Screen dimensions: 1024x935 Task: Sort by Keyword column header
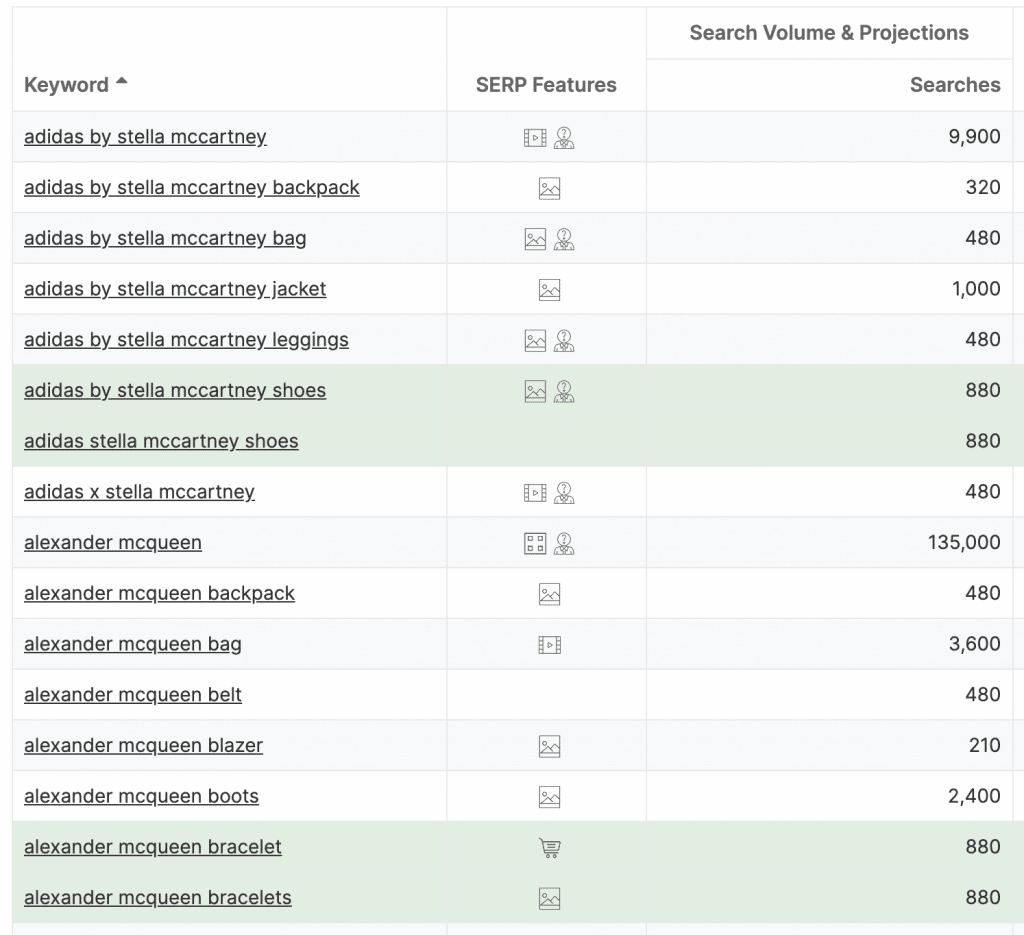66,85
